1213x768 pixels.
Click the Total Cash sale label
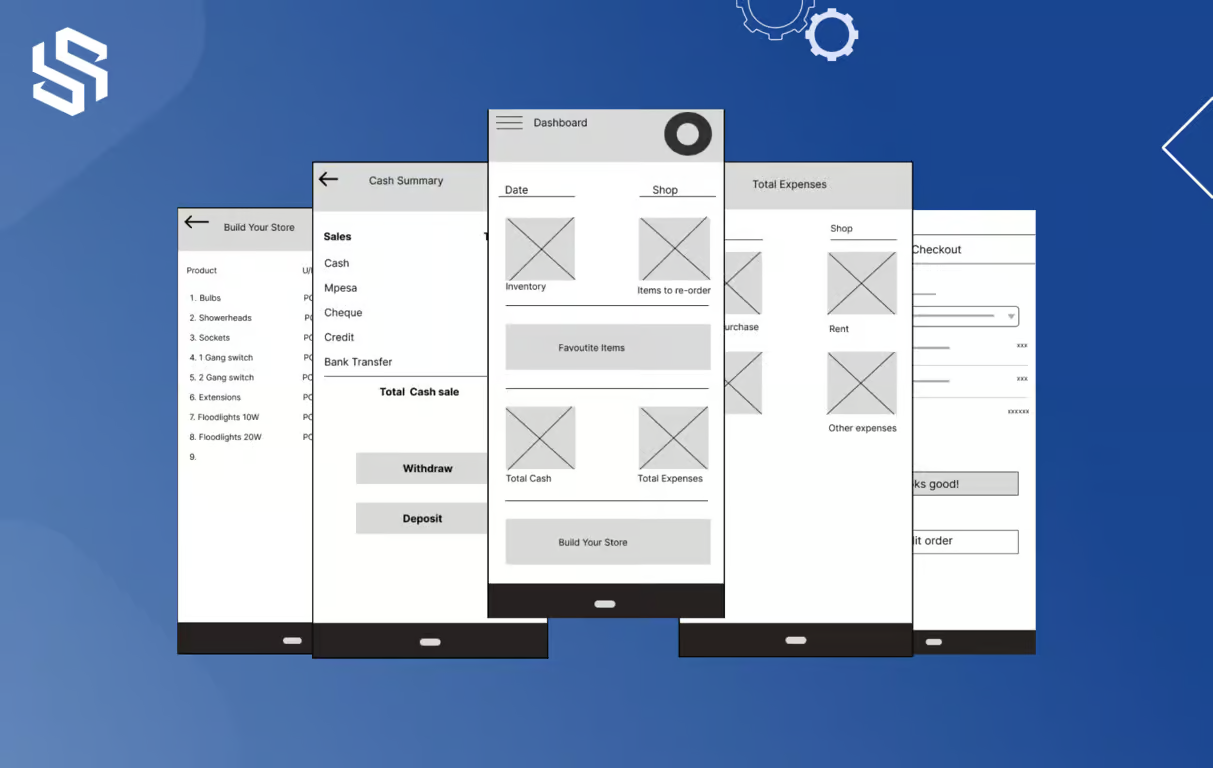[419, 392]
